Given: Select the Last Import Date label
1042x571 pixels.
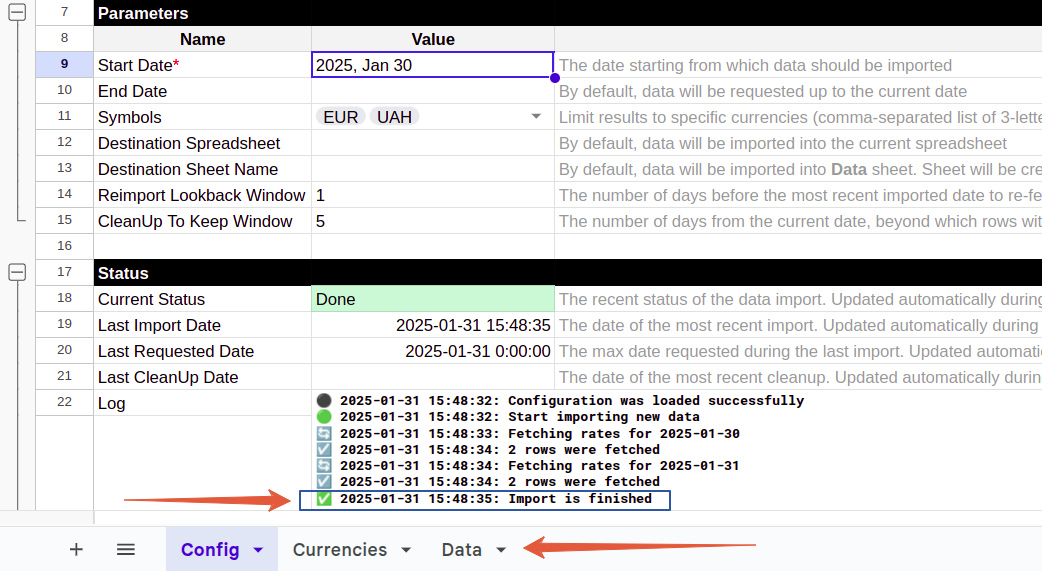Looking at the screenshot, I should pos(202,325).
